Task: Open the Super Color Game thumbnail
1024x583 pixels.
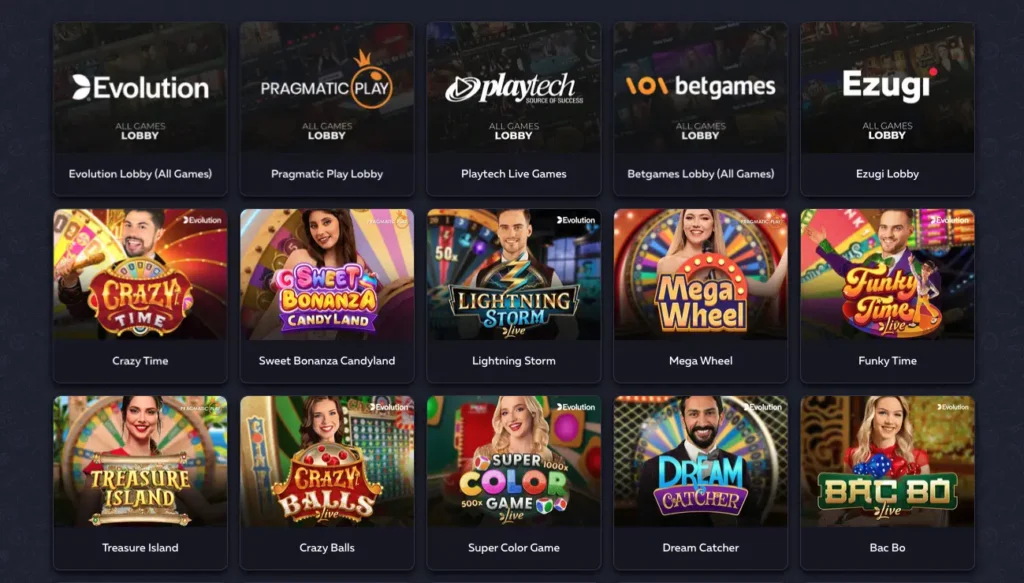Action: [514, 462]
